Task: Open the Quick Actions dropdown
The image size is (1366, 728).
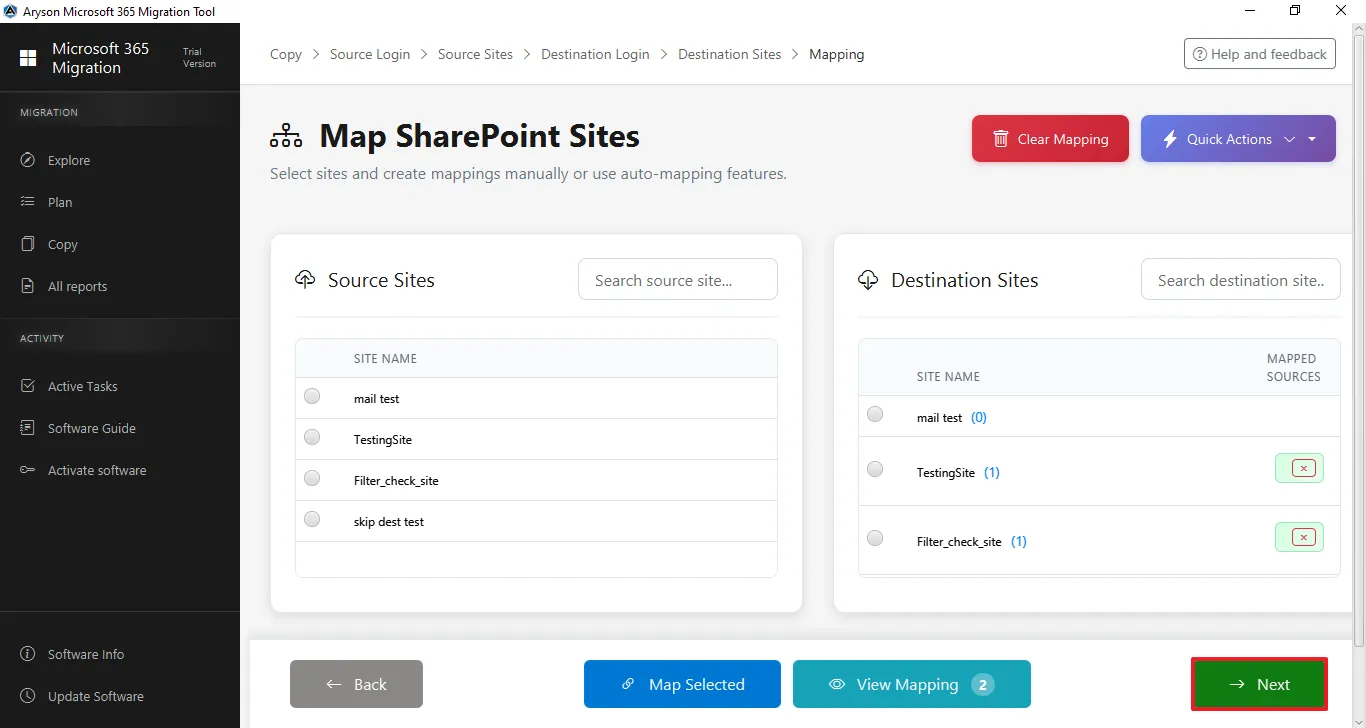Action: coord(1228,139)
